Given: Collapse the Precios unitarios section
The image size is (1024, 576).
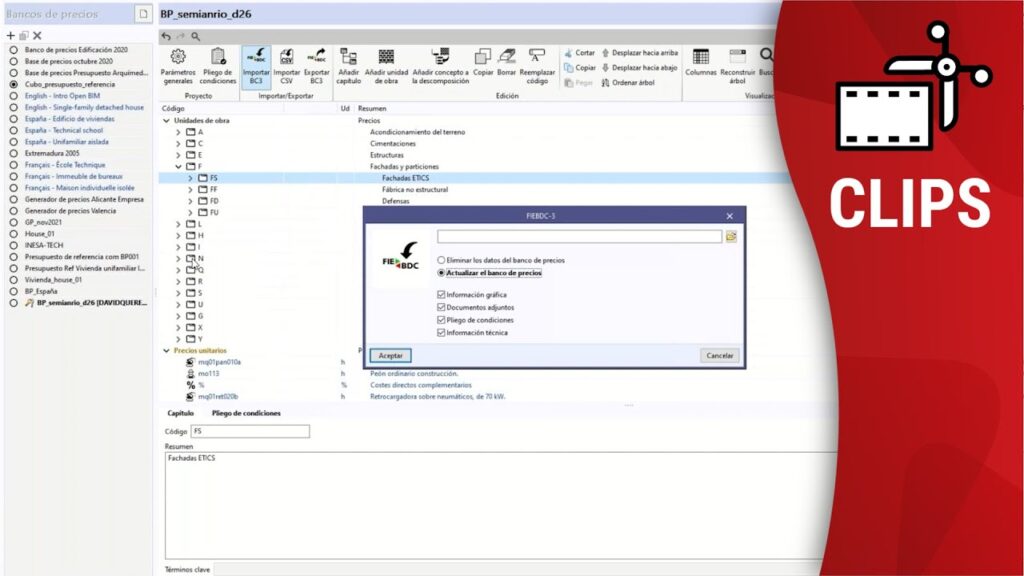Looking at the screenshot, I should tap(166, 351).
